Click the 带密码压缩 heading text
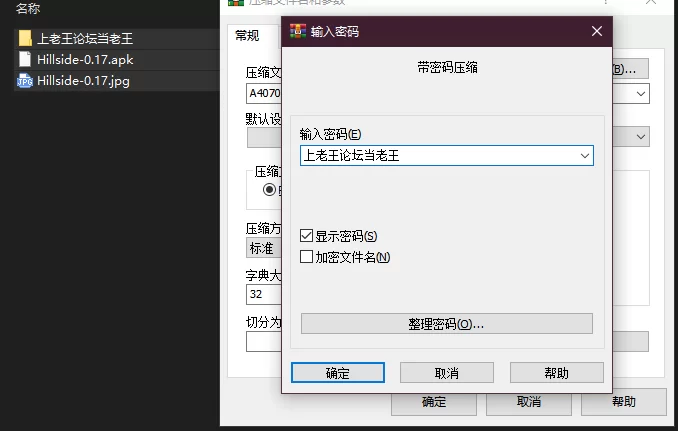Image resolution: width=678 pixels, height=431 pixels. tap(448, 67)
